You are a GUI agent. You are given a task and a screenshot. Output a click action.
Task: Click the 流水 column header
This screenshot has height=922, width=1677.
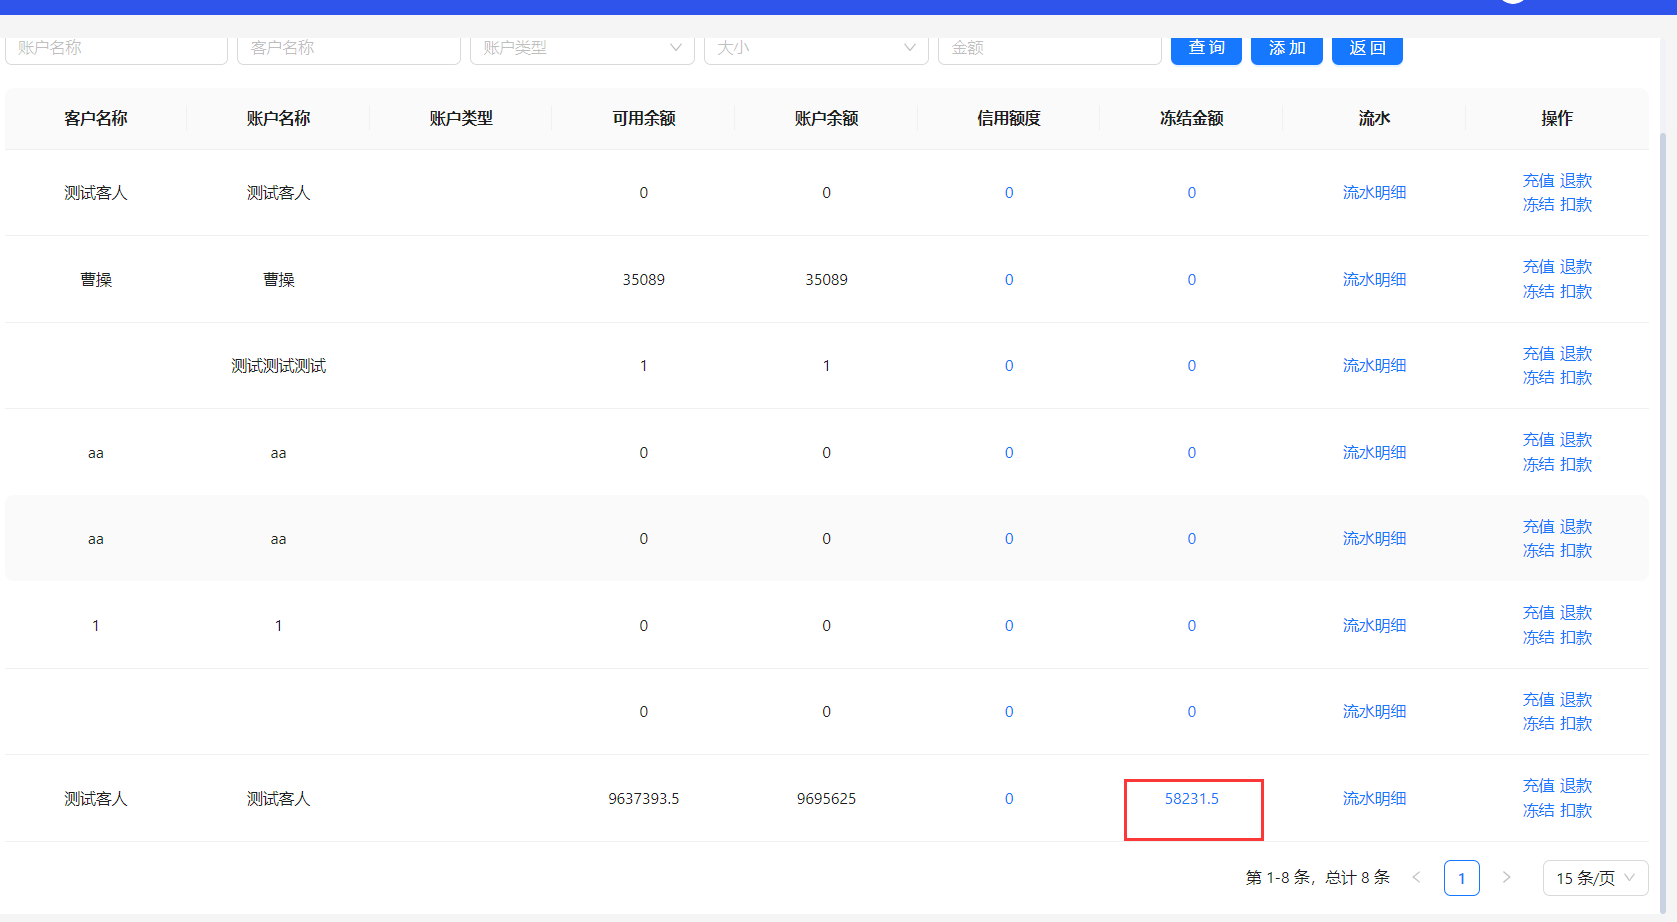(1374, 118)
